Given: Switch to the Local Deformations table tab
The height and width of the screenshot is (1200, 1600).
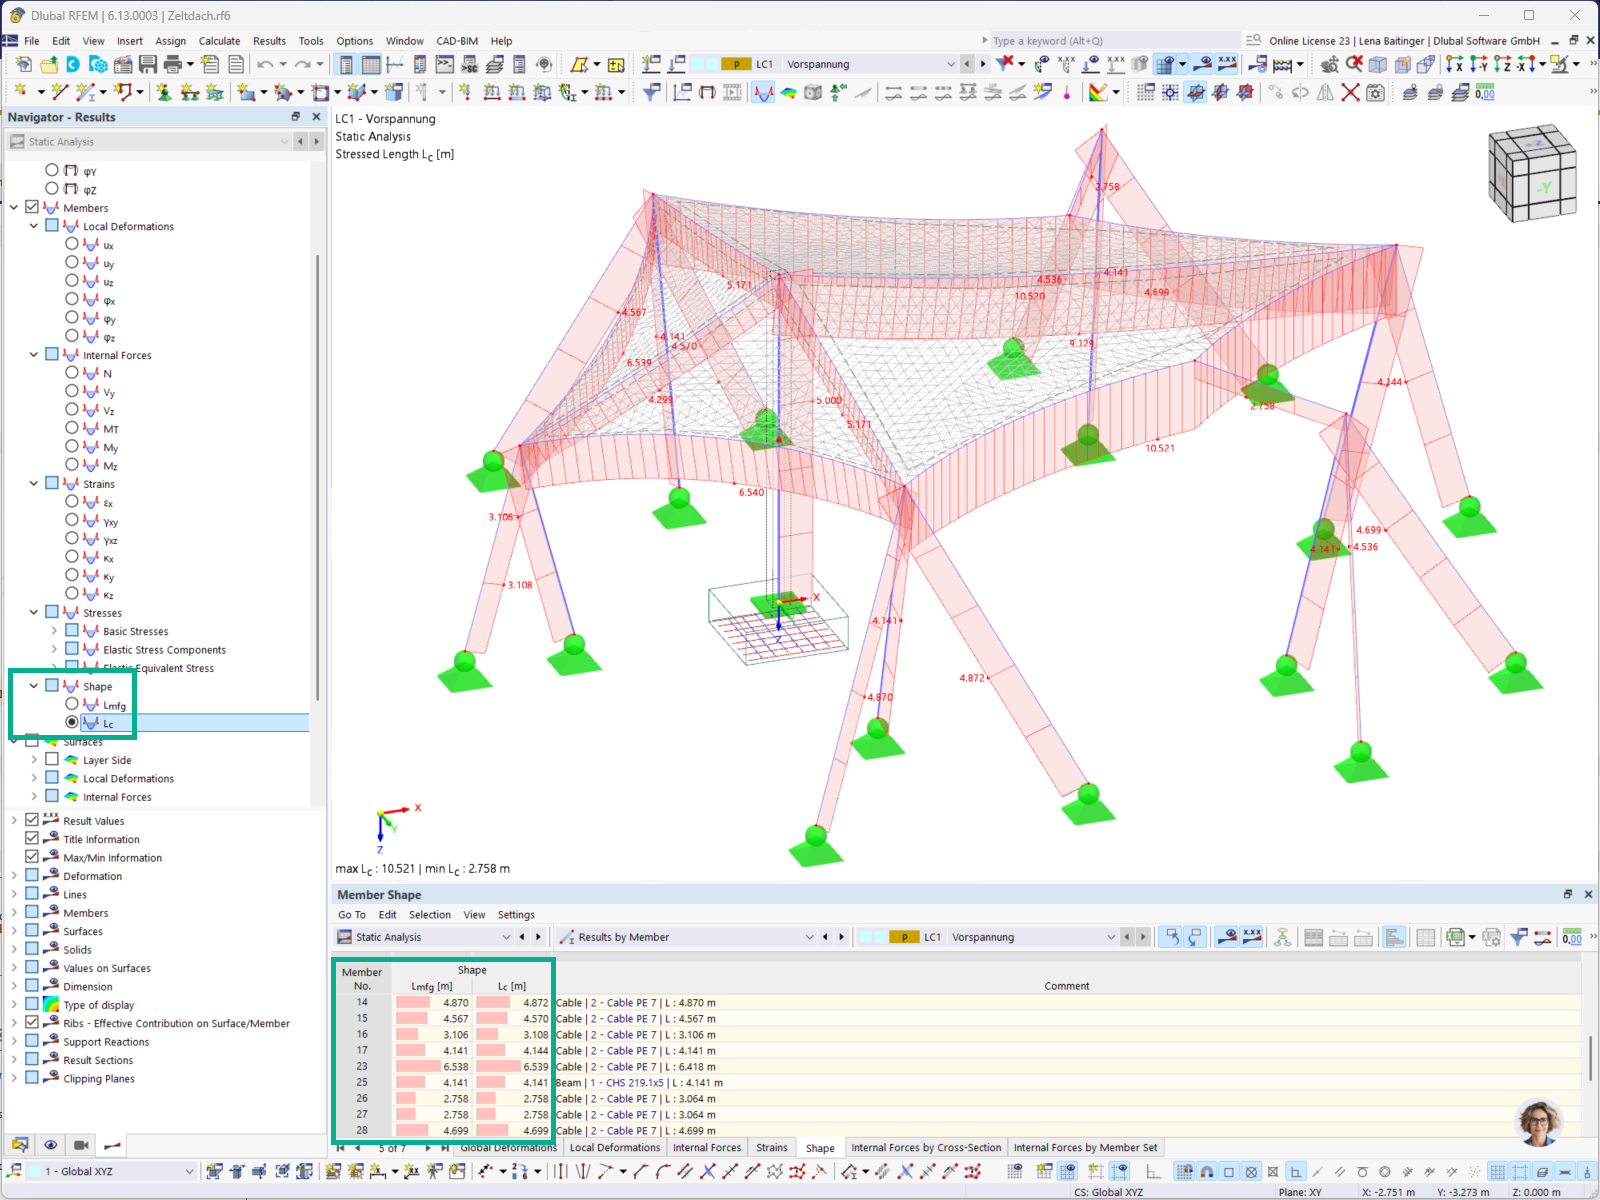Looking at the screenshot, I should click(615, 1148).
